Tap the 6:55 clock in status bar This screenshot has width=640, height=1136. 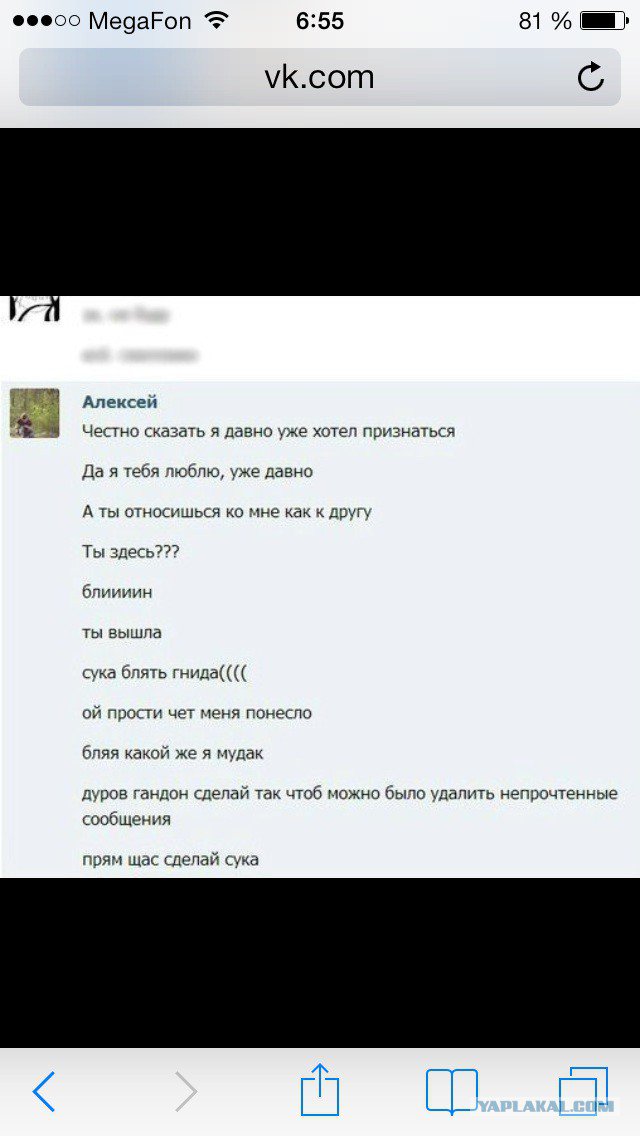click(x=320, y=21)
